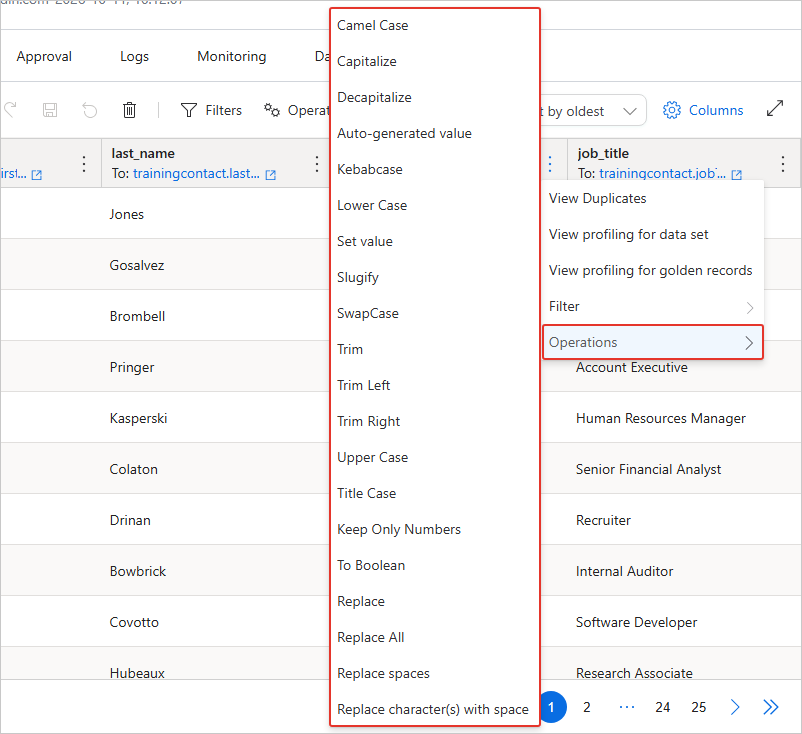Click the Jones last name cell
This screenshot has width=802, height=734.
click(x=215, y=214)
